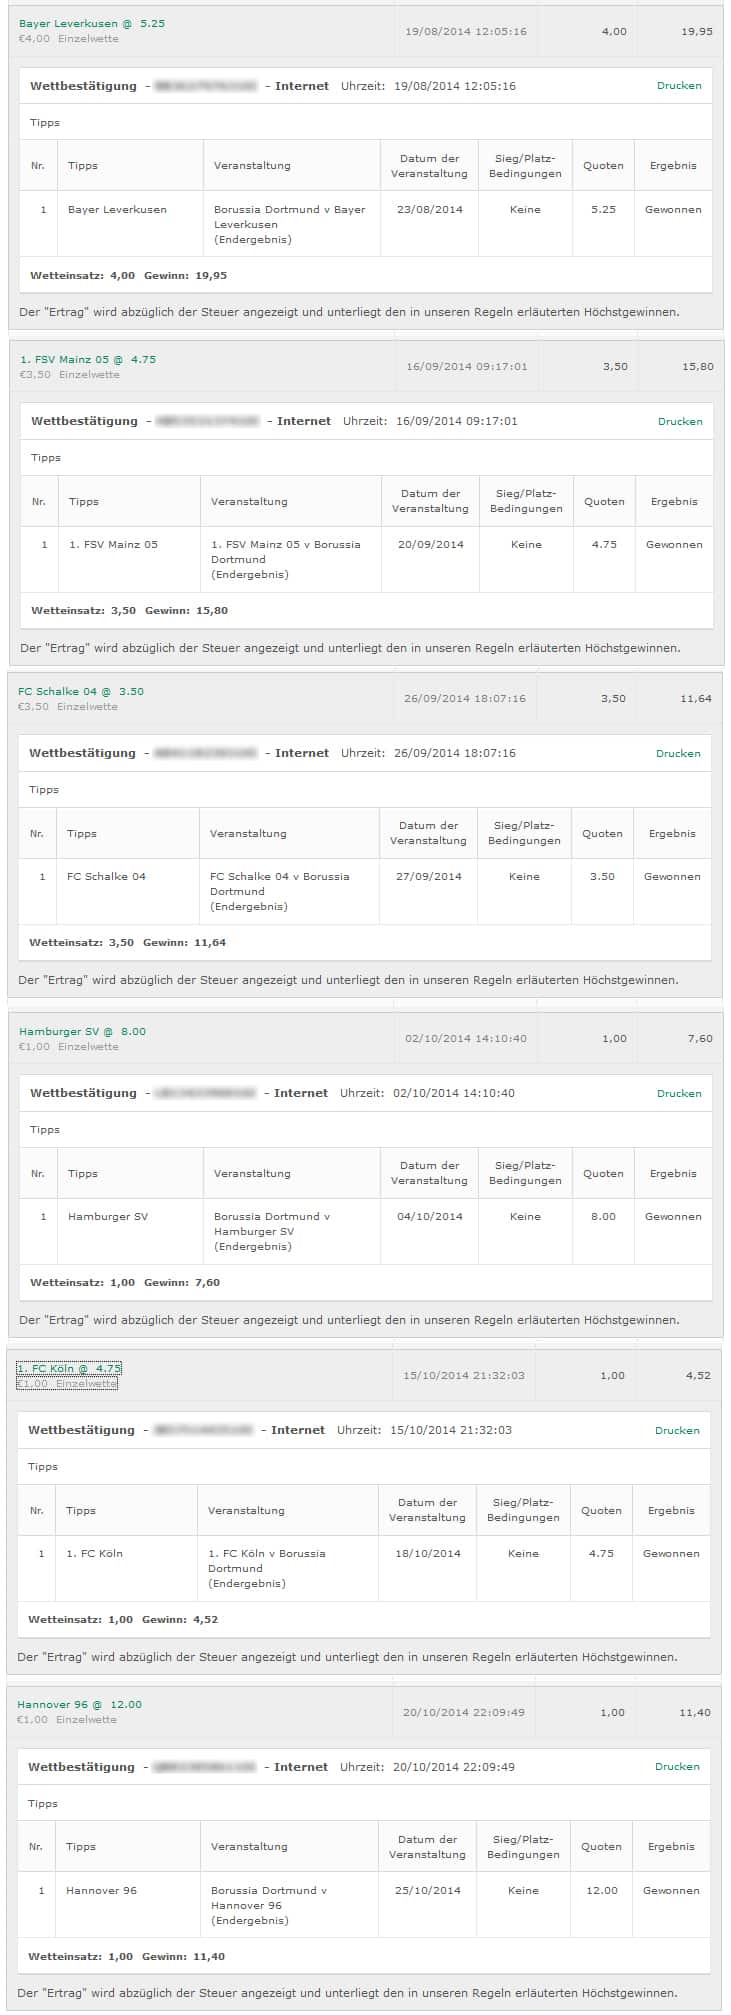Collapse the 1. FSV Mainz 05 @ 4.75 bet
The width and height of the screenshot is (731, 2015).
coord(88,359)
